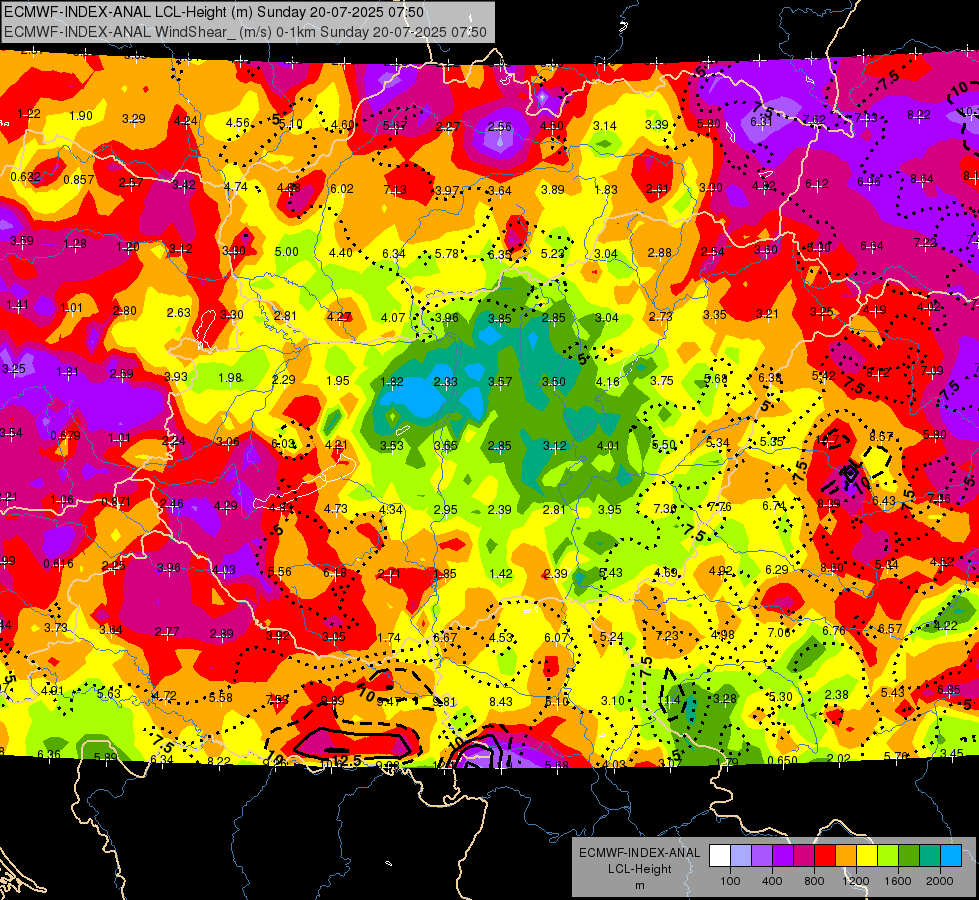This screenshot has width=979, height=900.
Task: Click the legend label 400
Action: pyautogui.click(x=772, y=881)
